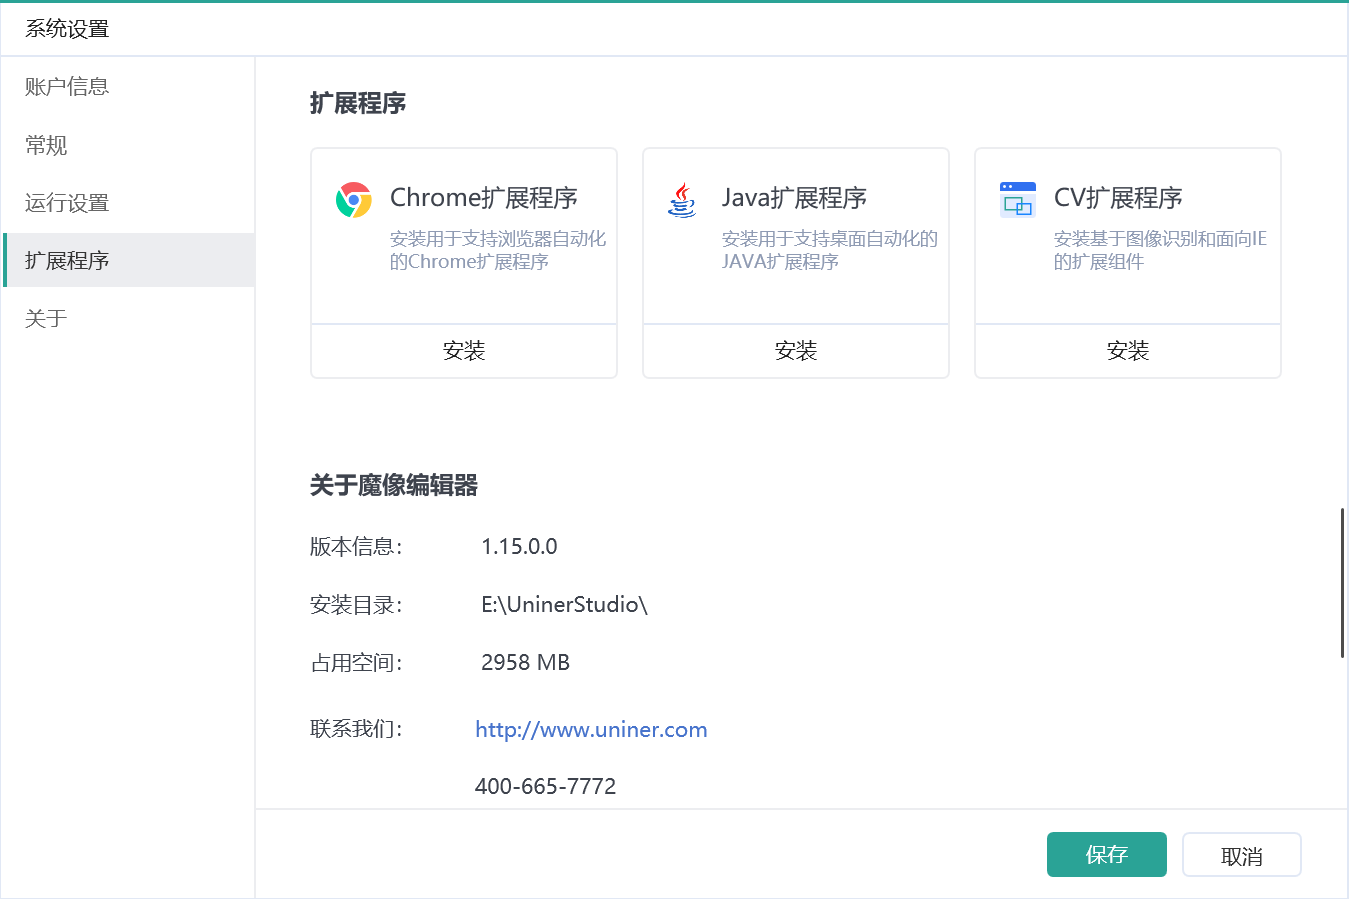Image resolution: width=1349 pixels, height=899 pixels.
Task: Click the Chrome扩展程序 card title
Action: pos(484,198)
